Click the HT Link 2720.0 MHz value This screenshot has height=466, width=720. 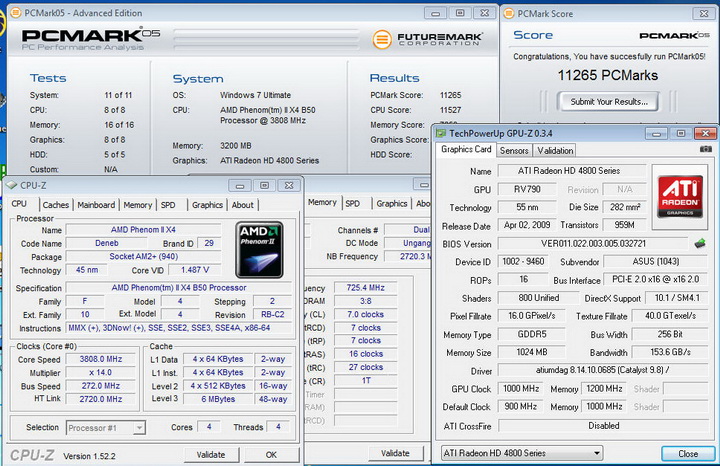(x=101, y=399)
